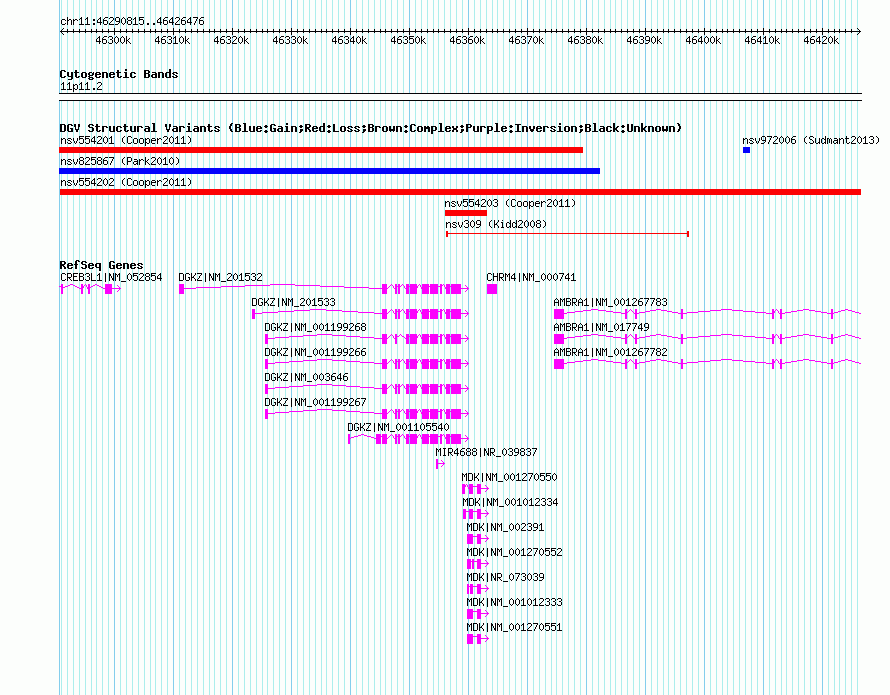The height and width of the screenshot is (695, 890).
Task: Select the MDK NR_073039 gene glyph
Action: click(478, 589)
